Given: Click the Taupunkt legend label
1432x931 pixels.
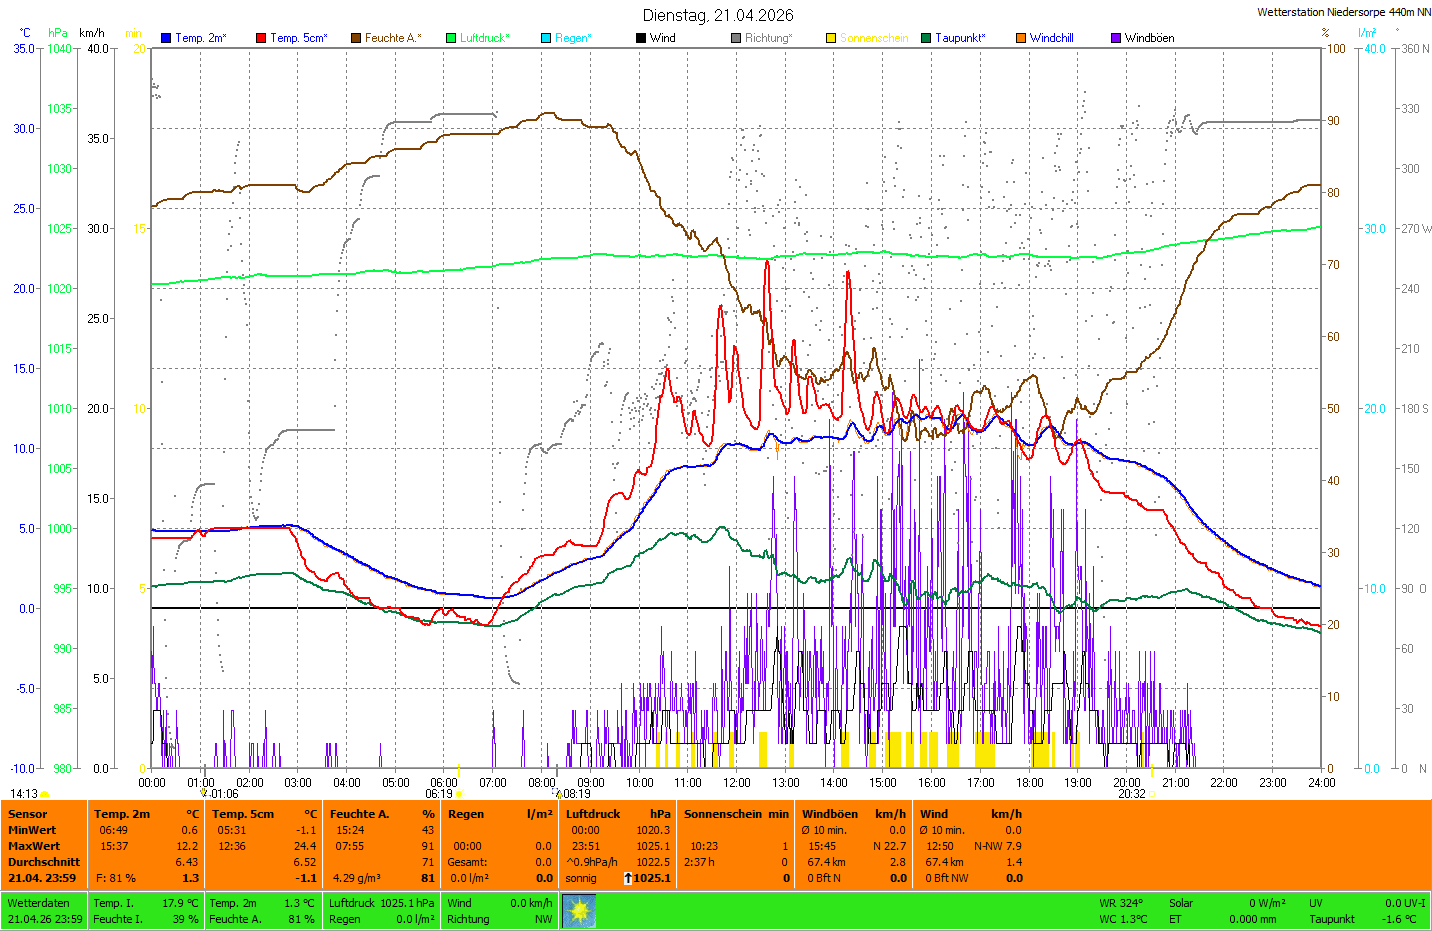Looking at the screenshot, I should 960,38.
